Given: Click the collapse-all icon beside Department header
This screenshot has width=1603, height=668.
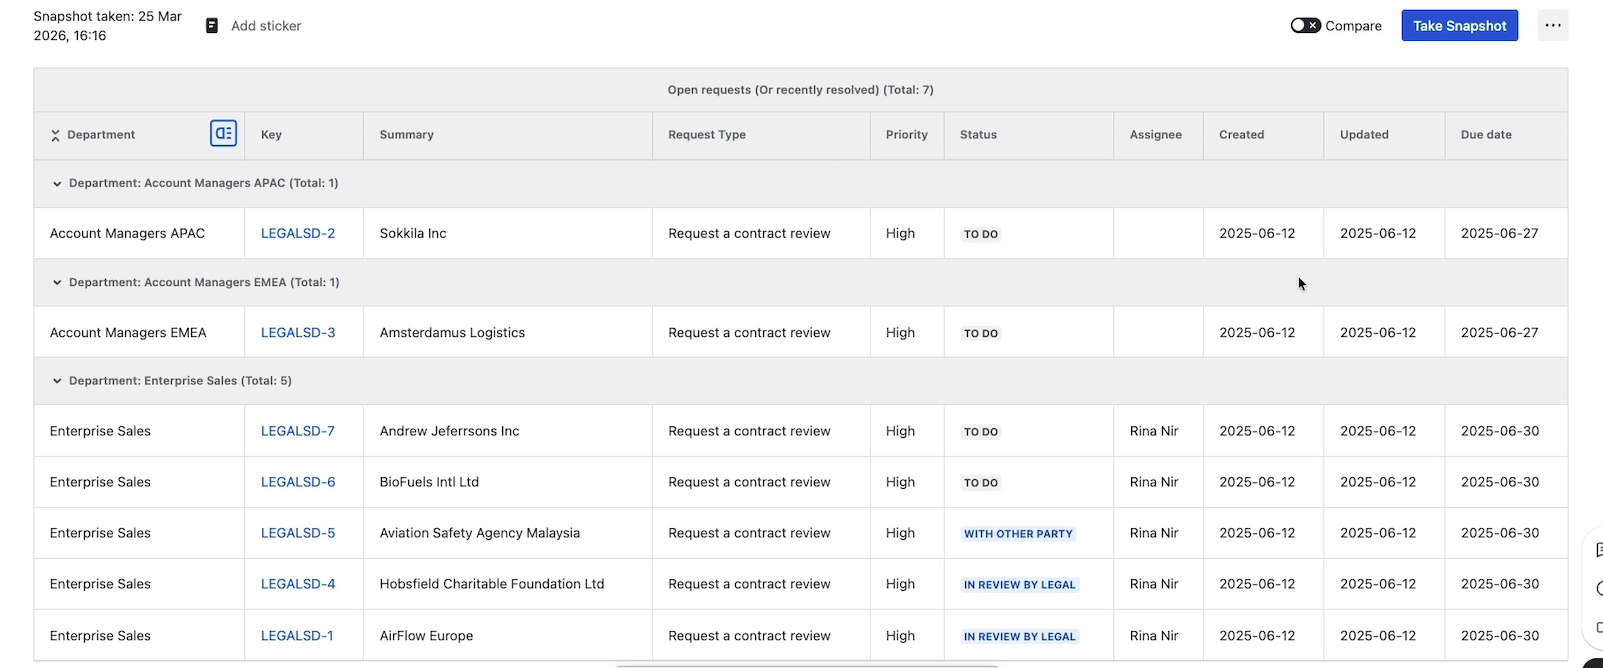Looking at the screenshot, I should click(x=56, y=135).
